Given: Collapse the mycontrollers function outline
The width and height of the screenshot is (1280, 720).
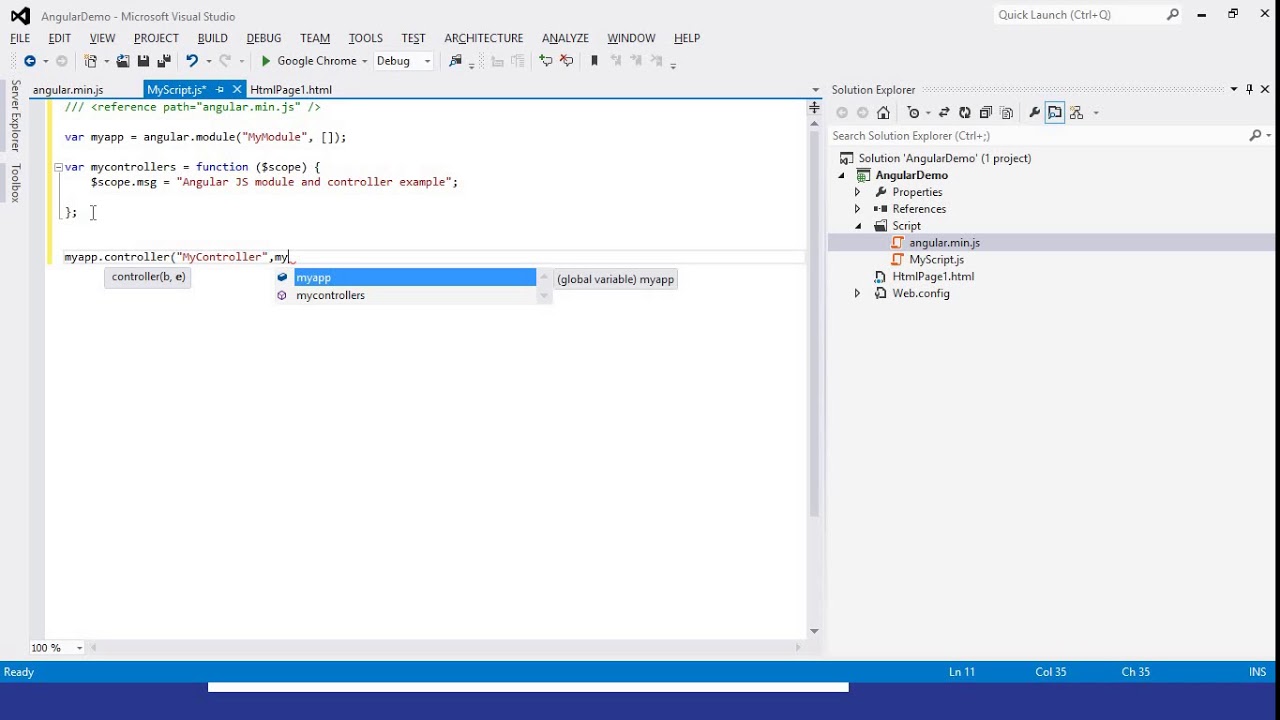Looking at the screenshot, I should (58, 167).
